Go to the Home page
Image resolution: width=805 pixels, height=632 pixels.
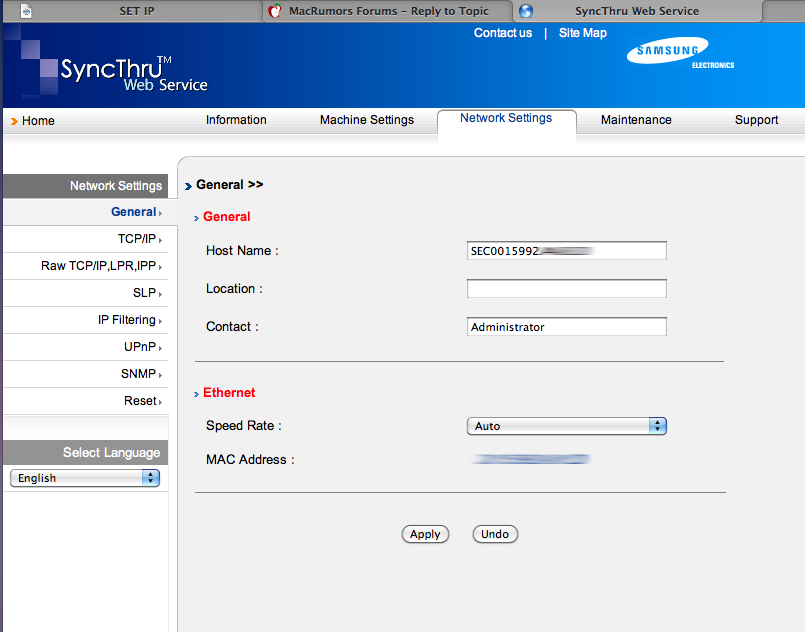(x=38, y=121)
